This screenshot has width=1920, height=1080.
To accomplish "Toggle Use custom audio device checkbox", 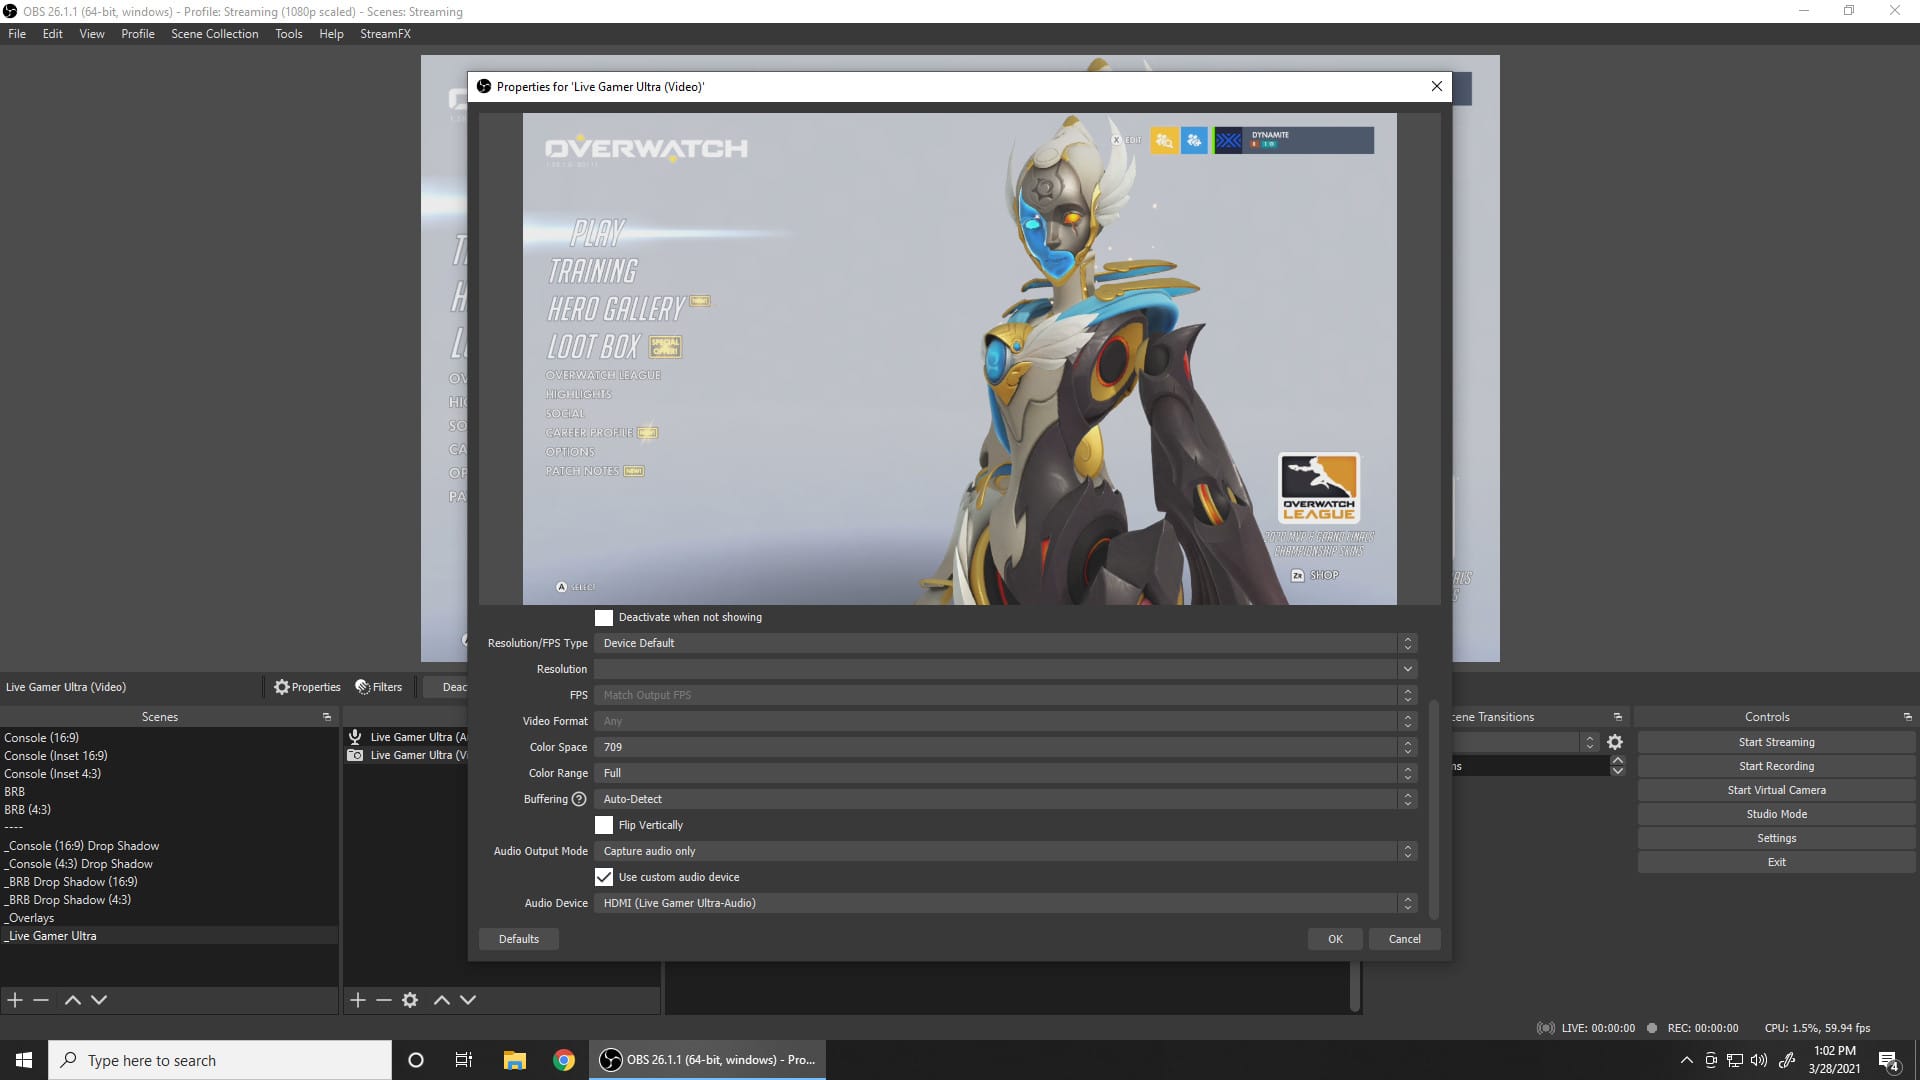I will [604, 876].
